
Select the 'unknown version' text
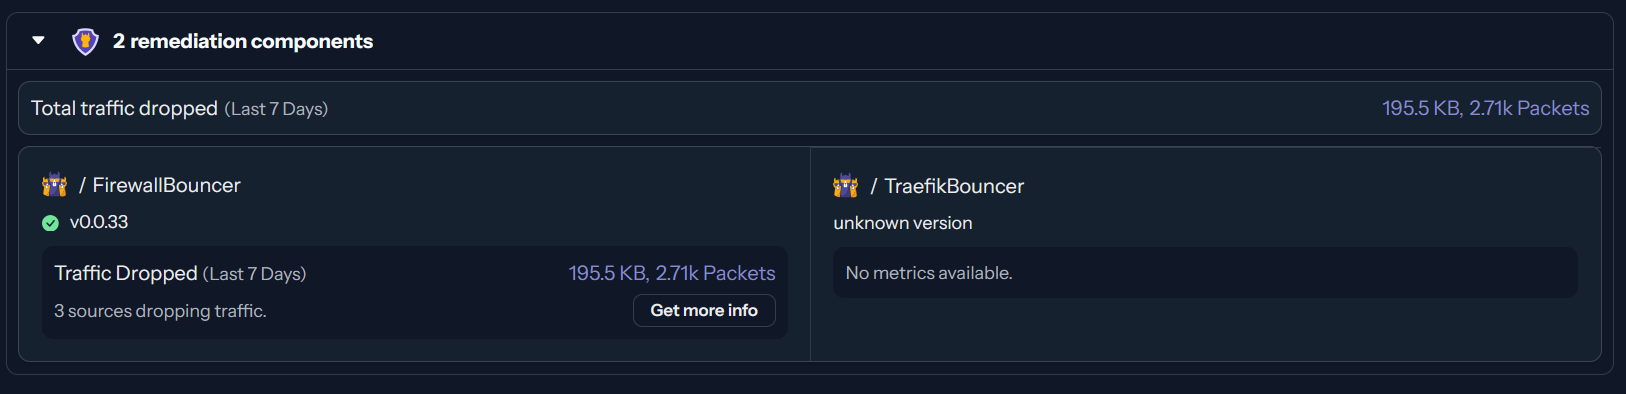[903, 223]
